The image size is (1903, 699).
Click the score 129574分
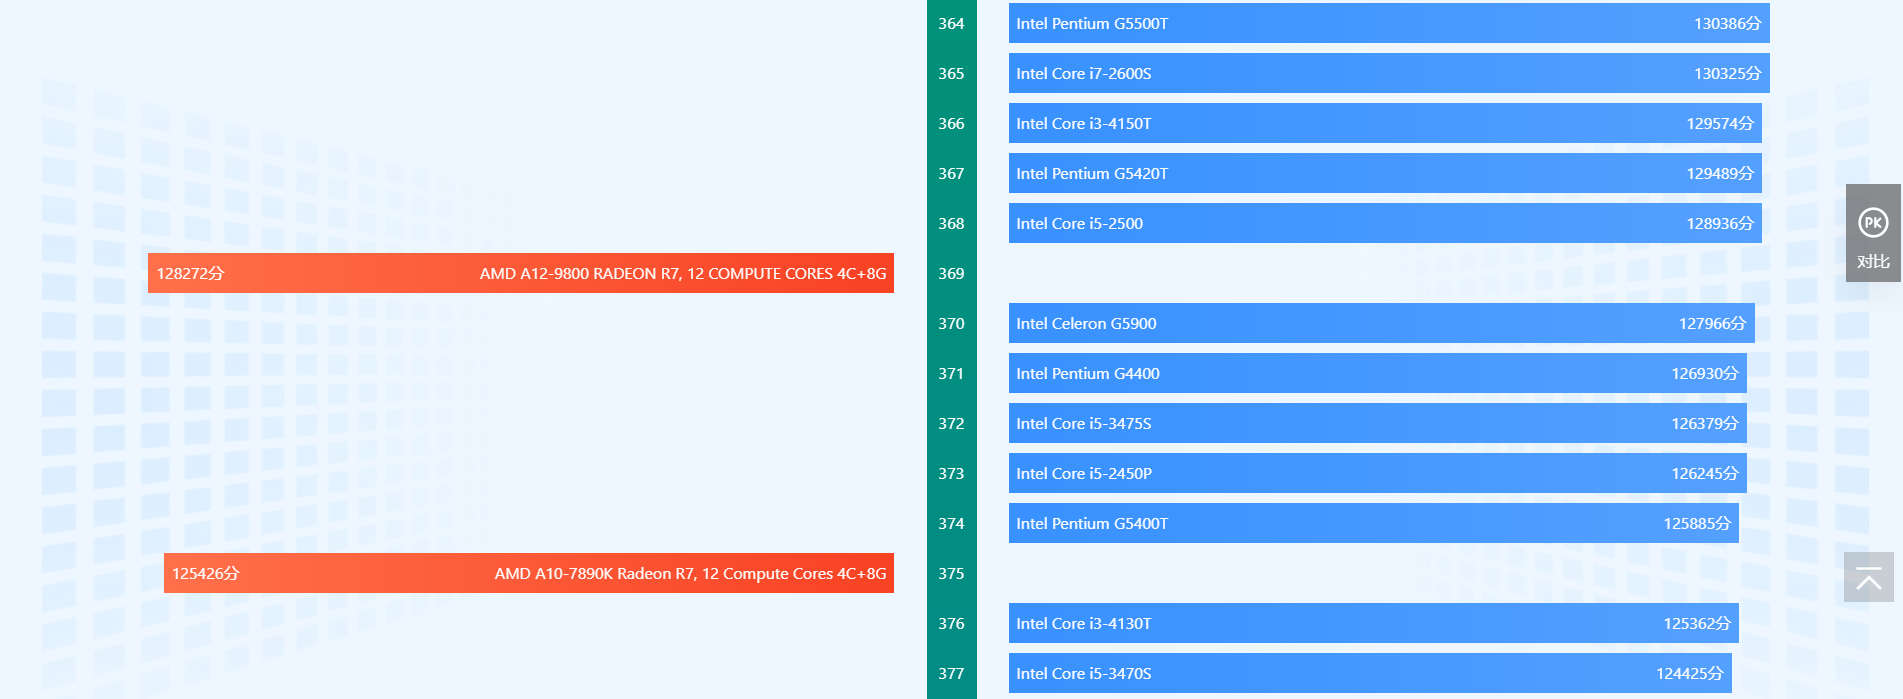pos(1720,123)
